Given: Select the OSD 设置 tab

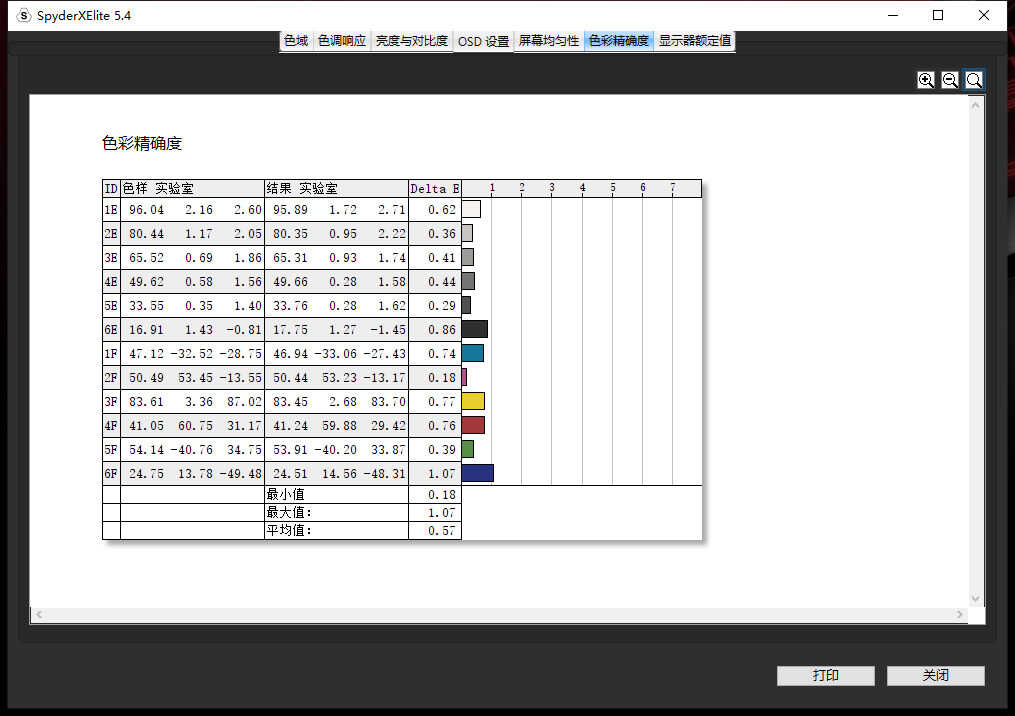Looking at the screenshot, I should coord(484,41).
